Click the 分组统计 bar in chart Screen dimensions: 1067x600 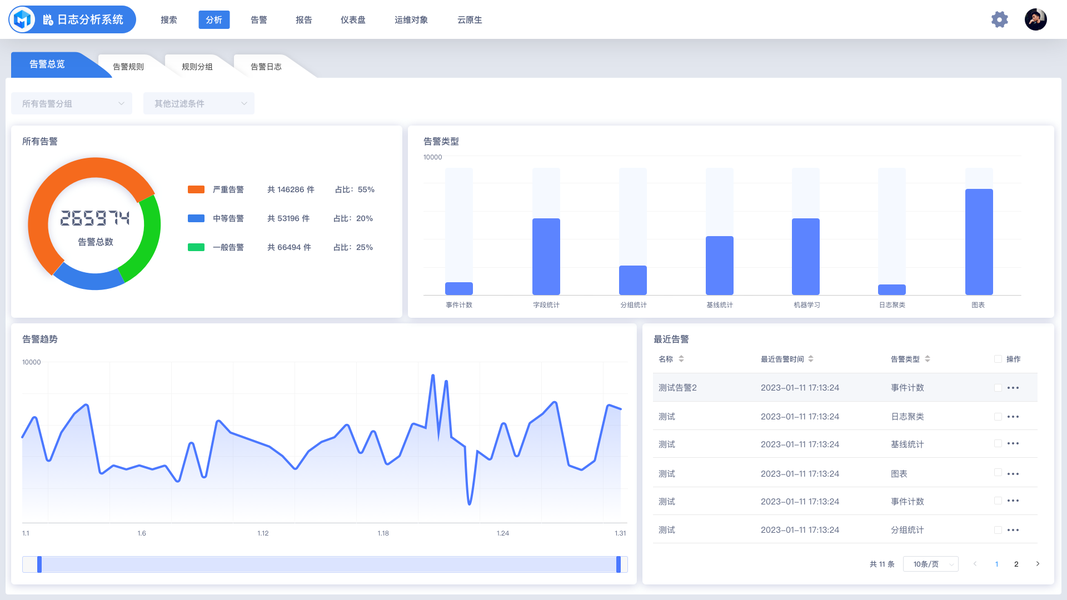[x=633, y=280]
